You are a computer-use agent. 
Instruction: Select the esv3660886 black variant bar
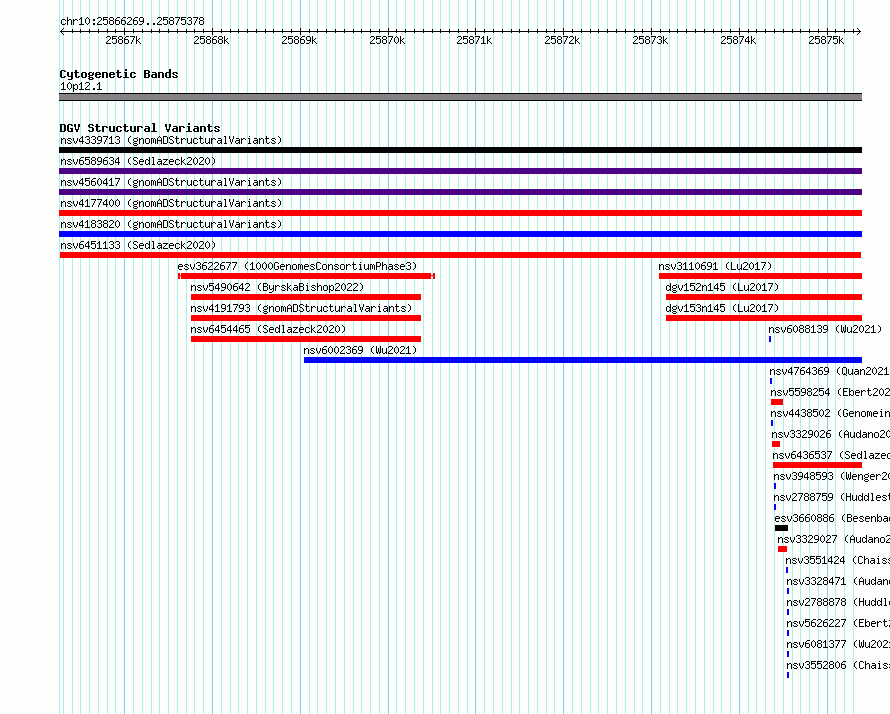click(x=782, y=528)
